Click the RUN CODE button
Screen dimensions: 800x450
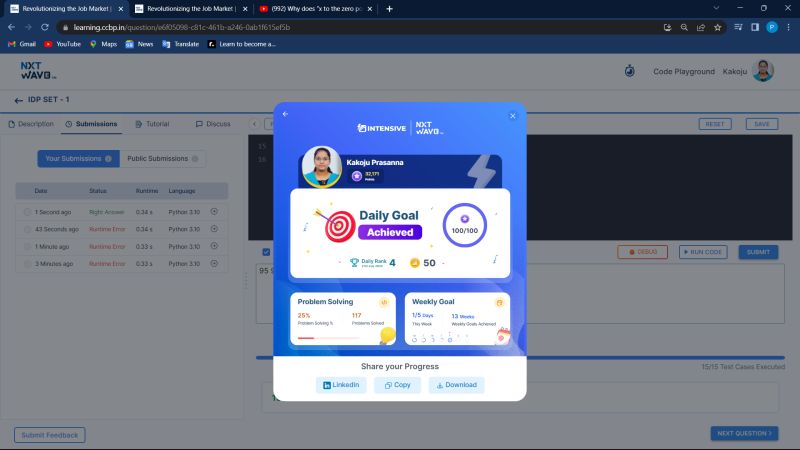click(703, 252)
